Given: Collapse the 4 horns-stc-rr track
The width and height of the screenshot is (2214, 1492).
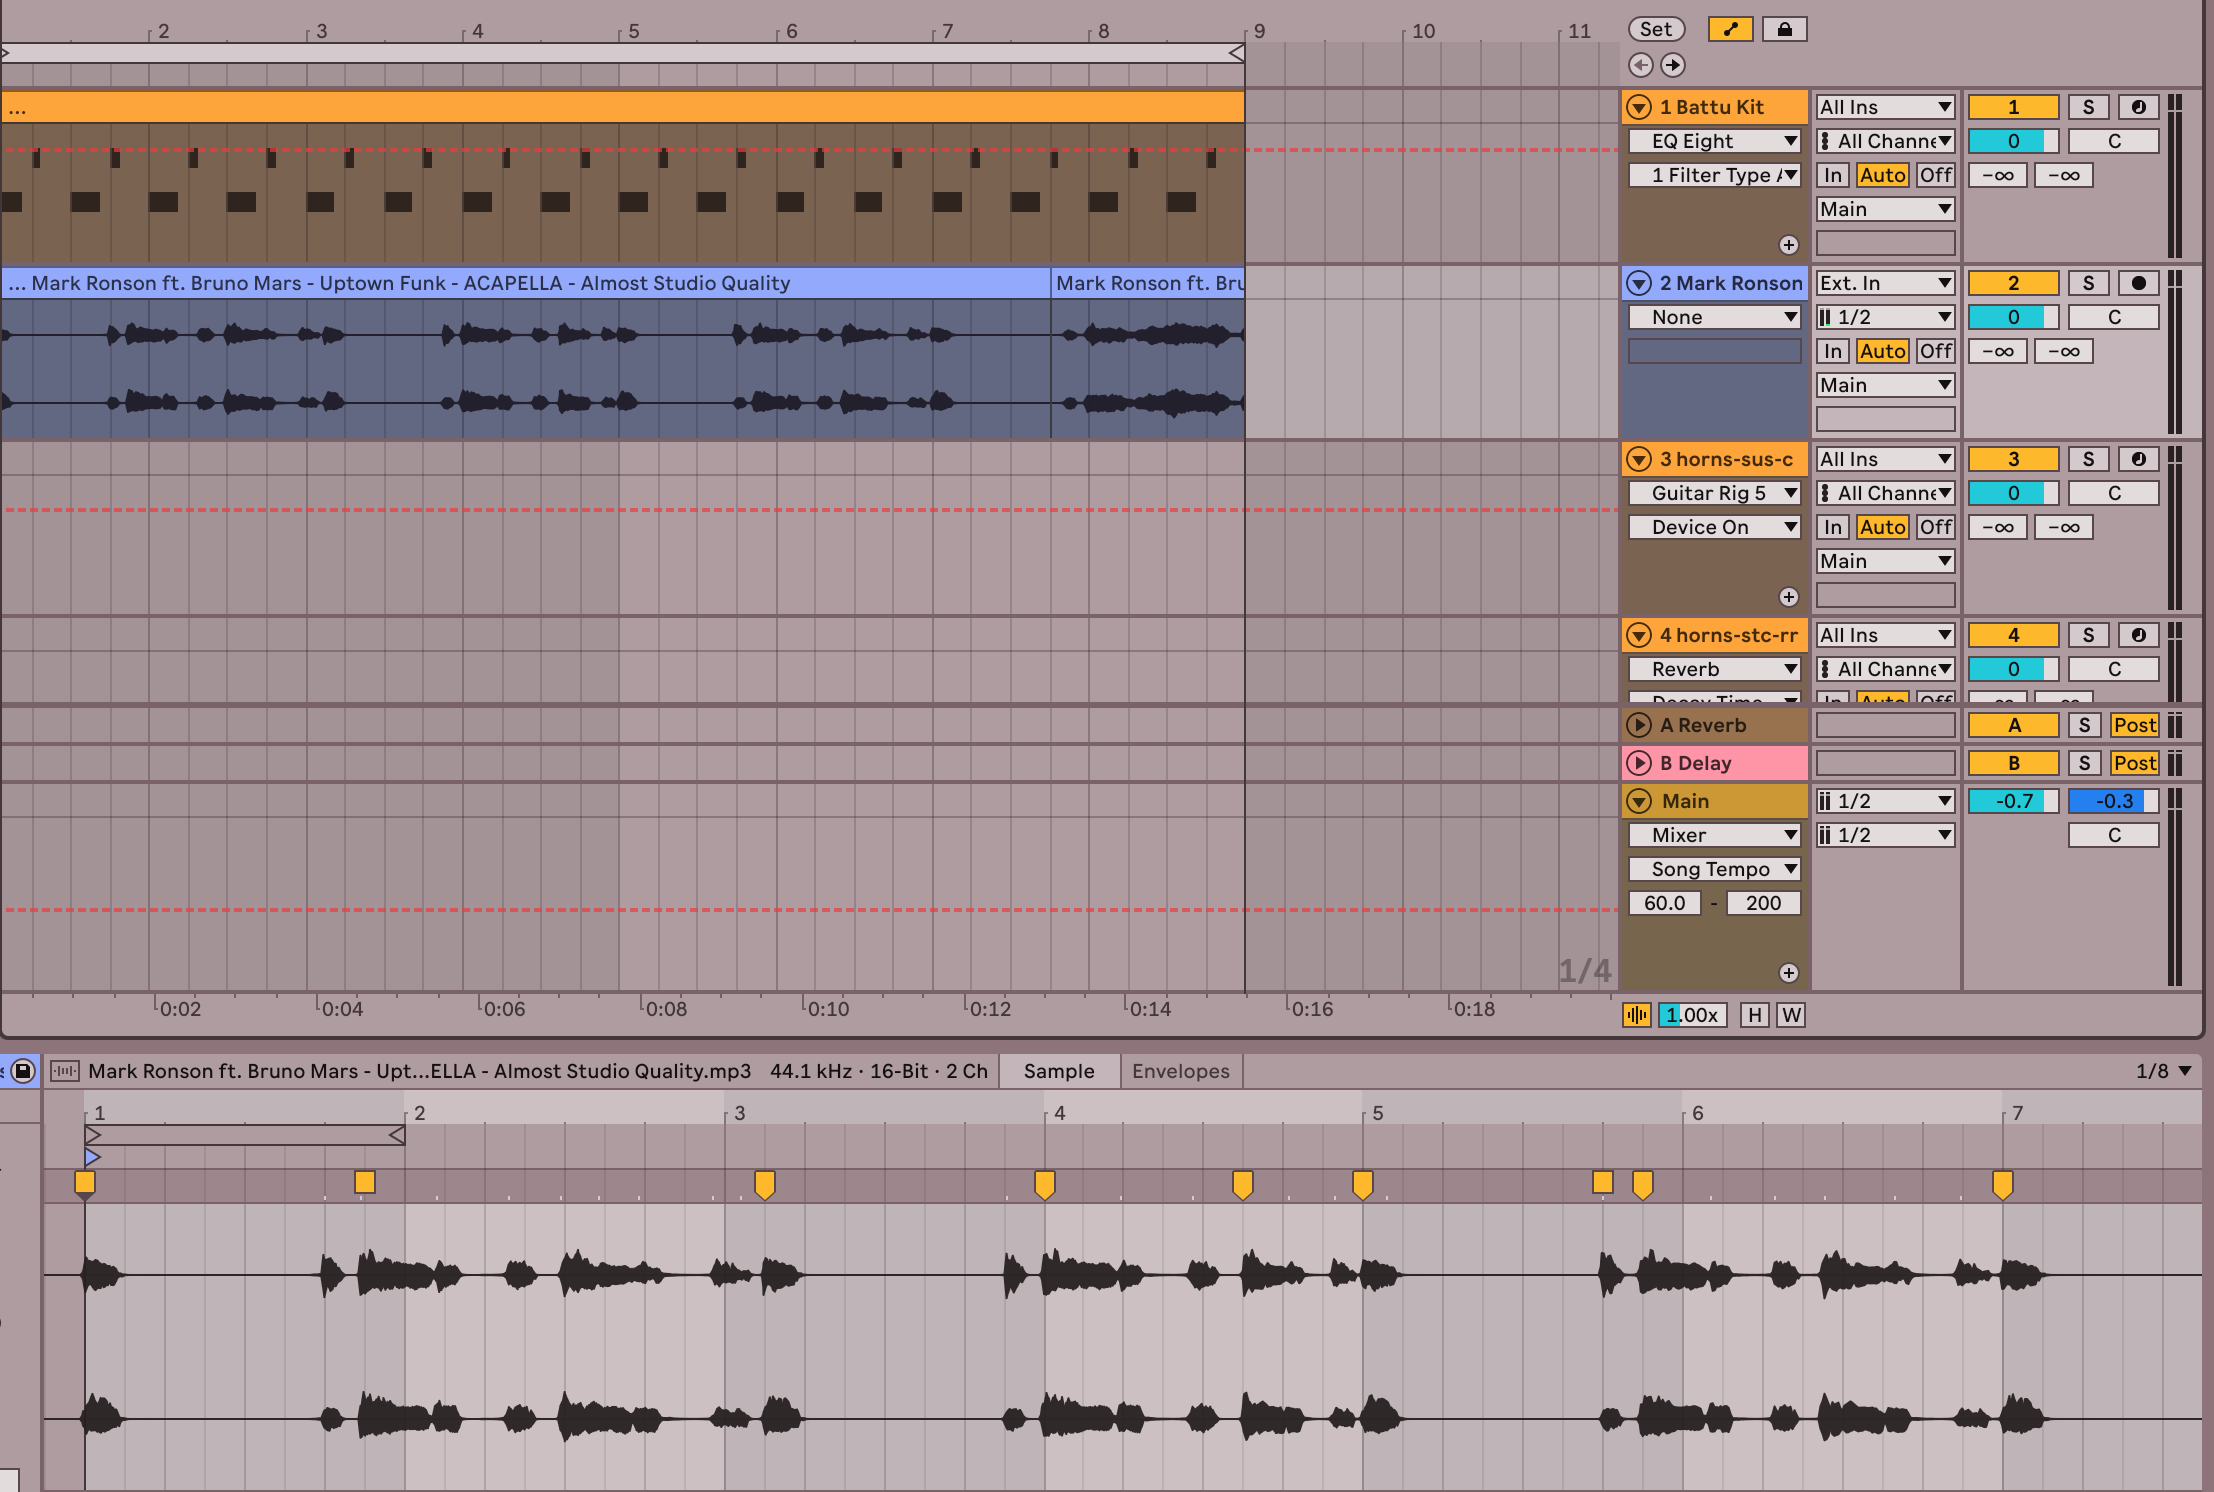Looking at the screenshot, I should tap(1638, 635).
